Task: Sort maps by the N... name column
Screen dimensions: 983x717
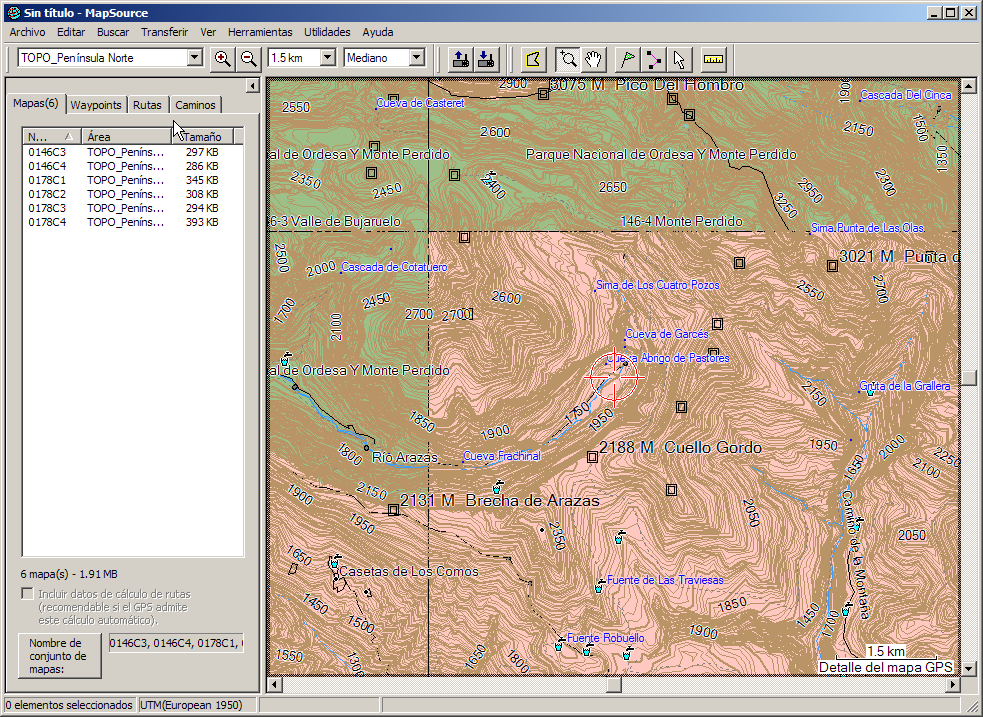Action: point(52,137)
